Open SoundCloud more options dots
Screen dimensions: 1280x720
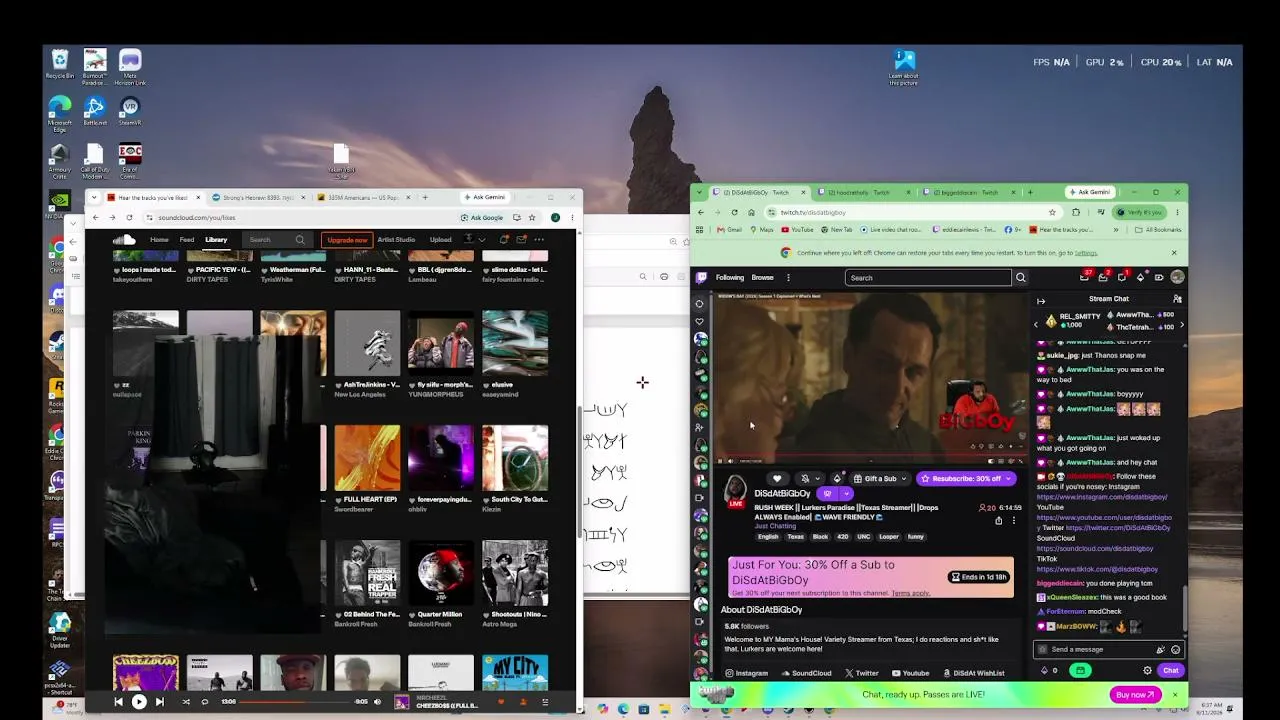(x=539, y=240)
